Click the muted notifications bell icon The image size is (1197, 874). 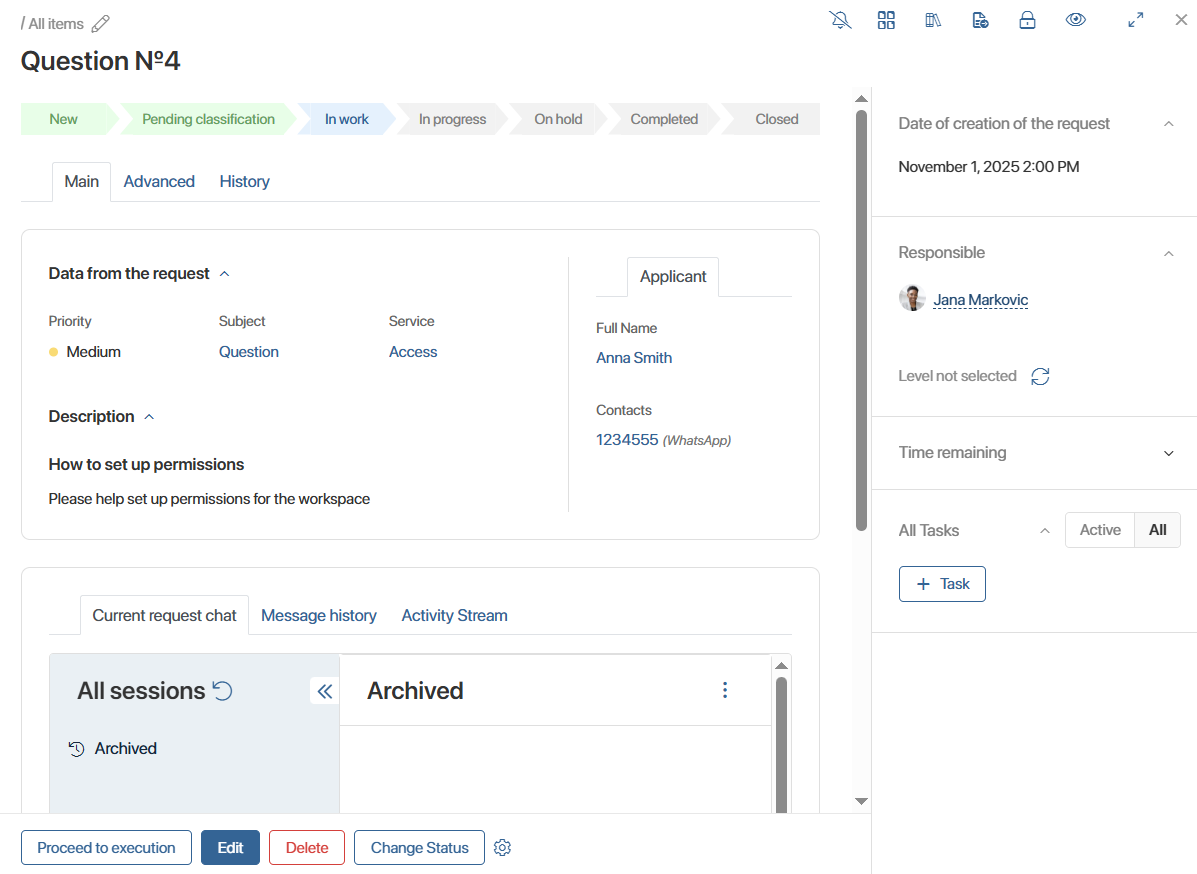click(x=840, y=20)
